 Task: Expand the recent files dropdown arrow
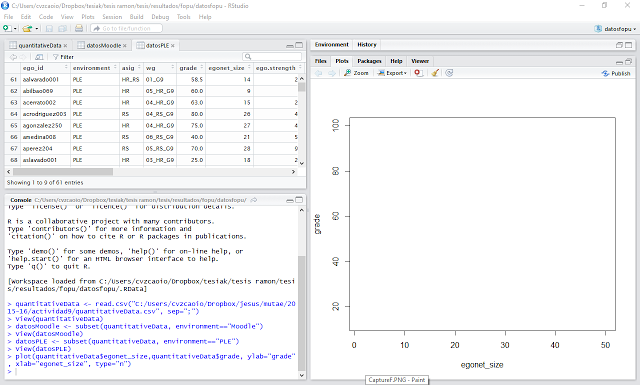(x=37, y=29)
